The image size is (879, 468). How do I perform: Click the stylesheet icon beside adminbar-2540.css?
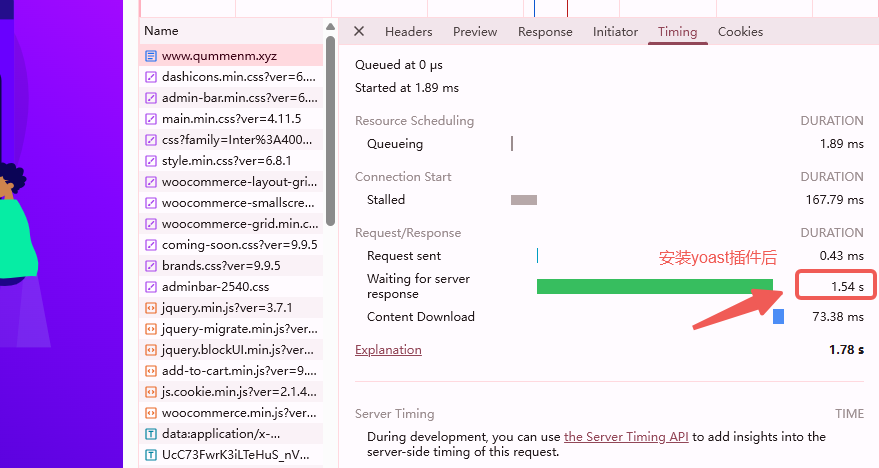point(151,287)
